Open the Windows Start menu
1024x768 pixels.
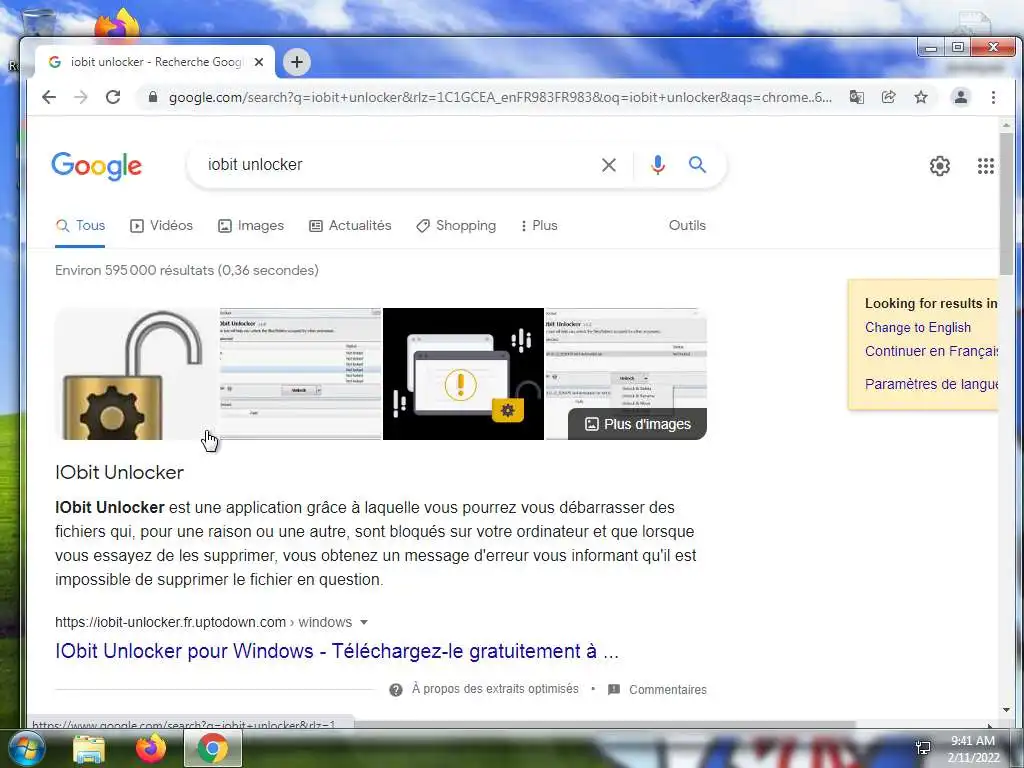[26, 748]
